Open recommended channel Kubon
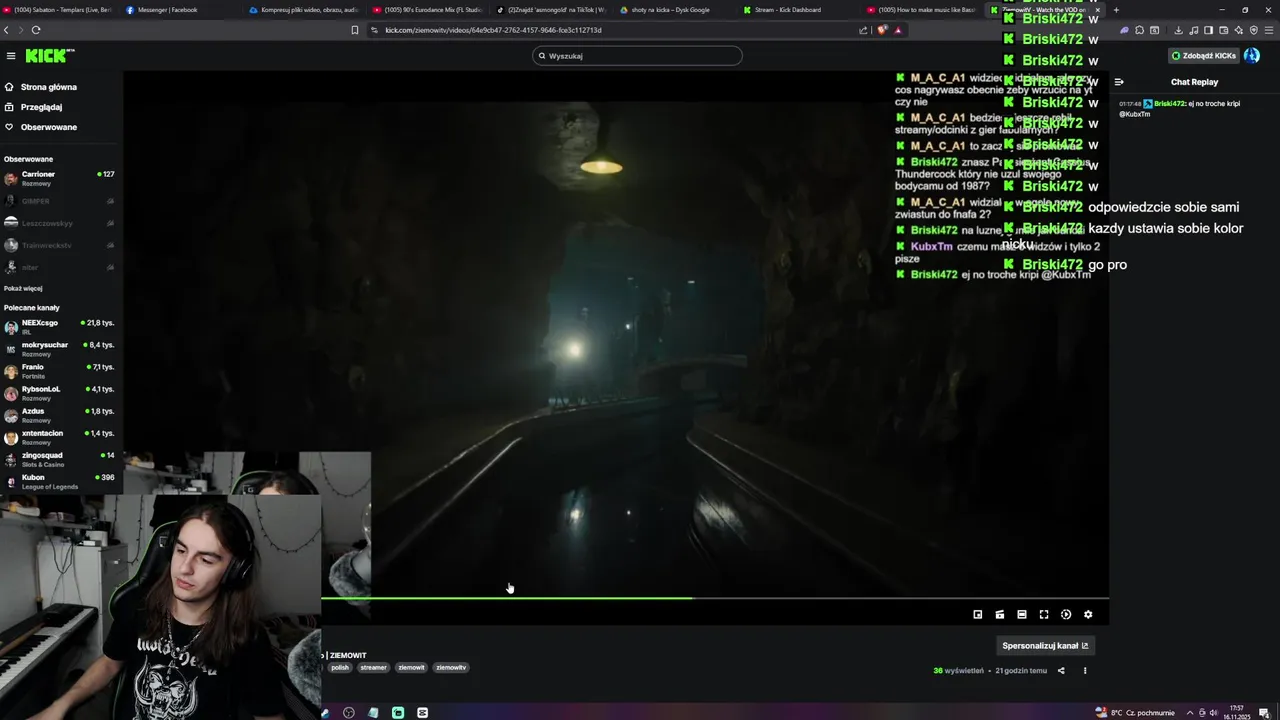The height and width of the screenshot is (720, 1280). click(x=60, y=481)
